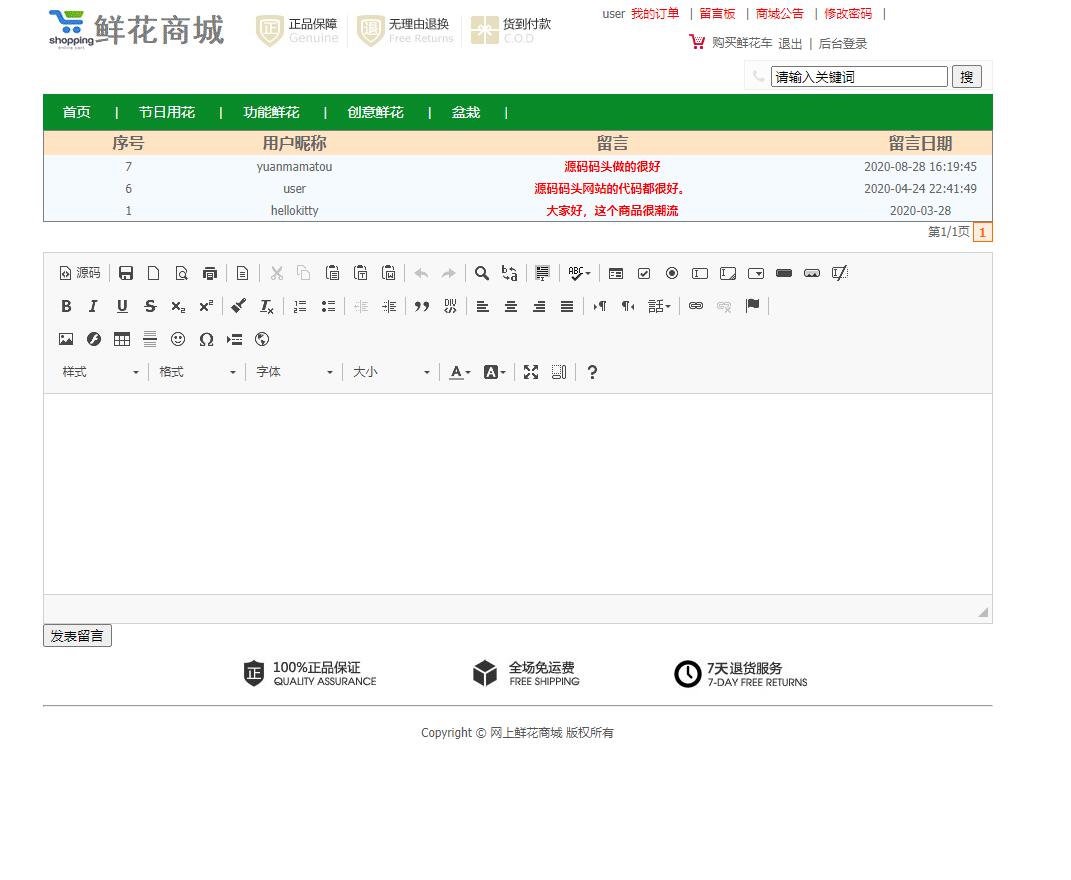Select the Source code editing icon
This screenshot has height=880, width=1071.
pyautogui.click(x=80, y=273)
